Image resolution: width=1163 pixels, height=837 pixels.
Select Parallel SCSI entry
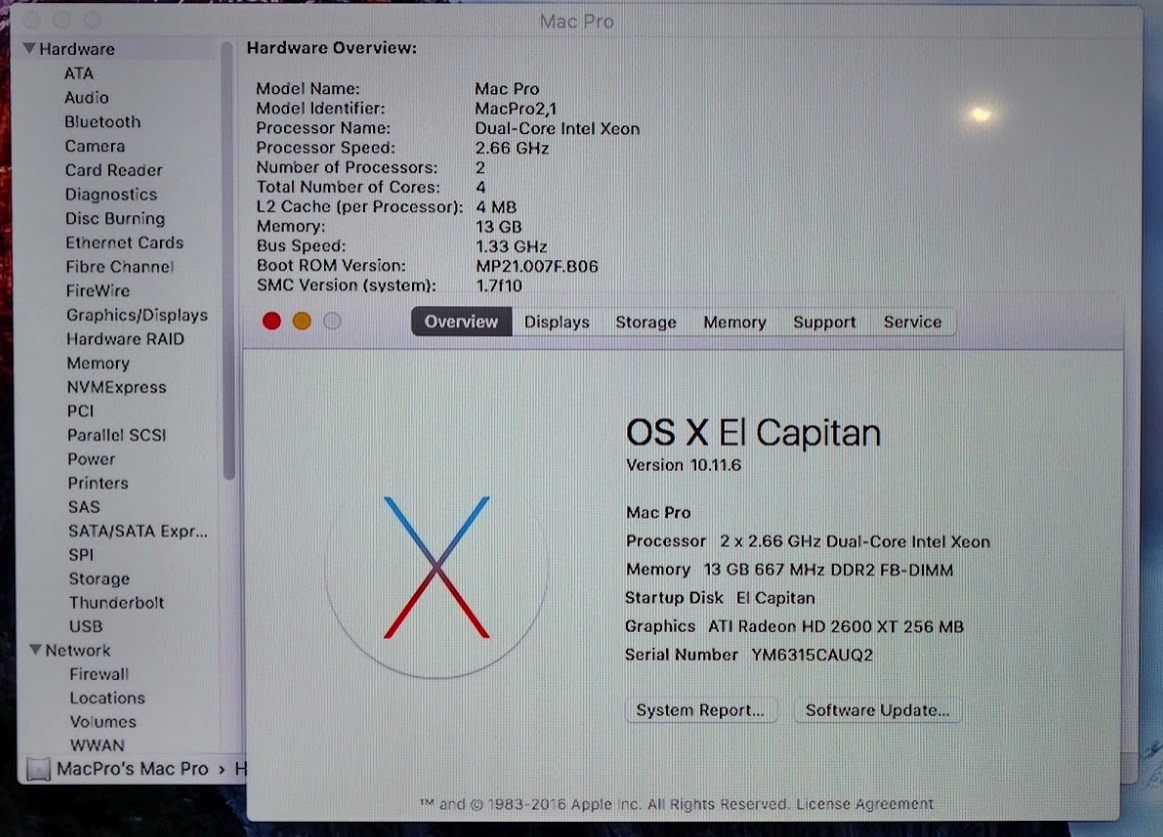(116, 435)
